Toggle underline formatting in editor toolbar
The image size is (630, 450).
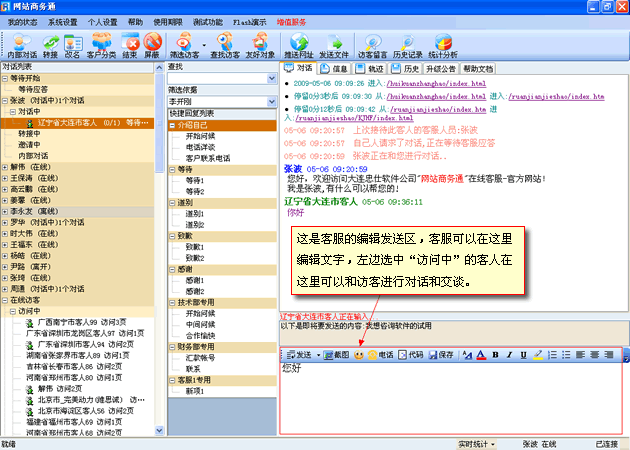523,354
